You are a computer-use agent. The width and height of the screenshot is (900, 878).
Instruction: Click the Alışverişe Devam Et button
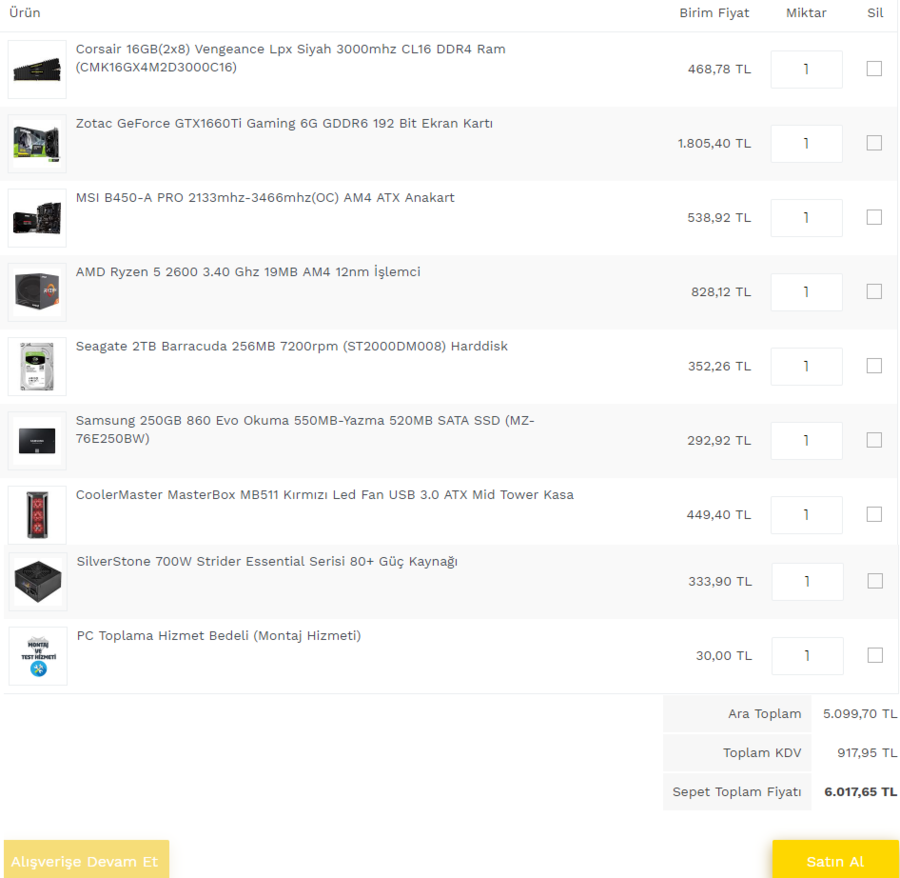pos(87,860)
